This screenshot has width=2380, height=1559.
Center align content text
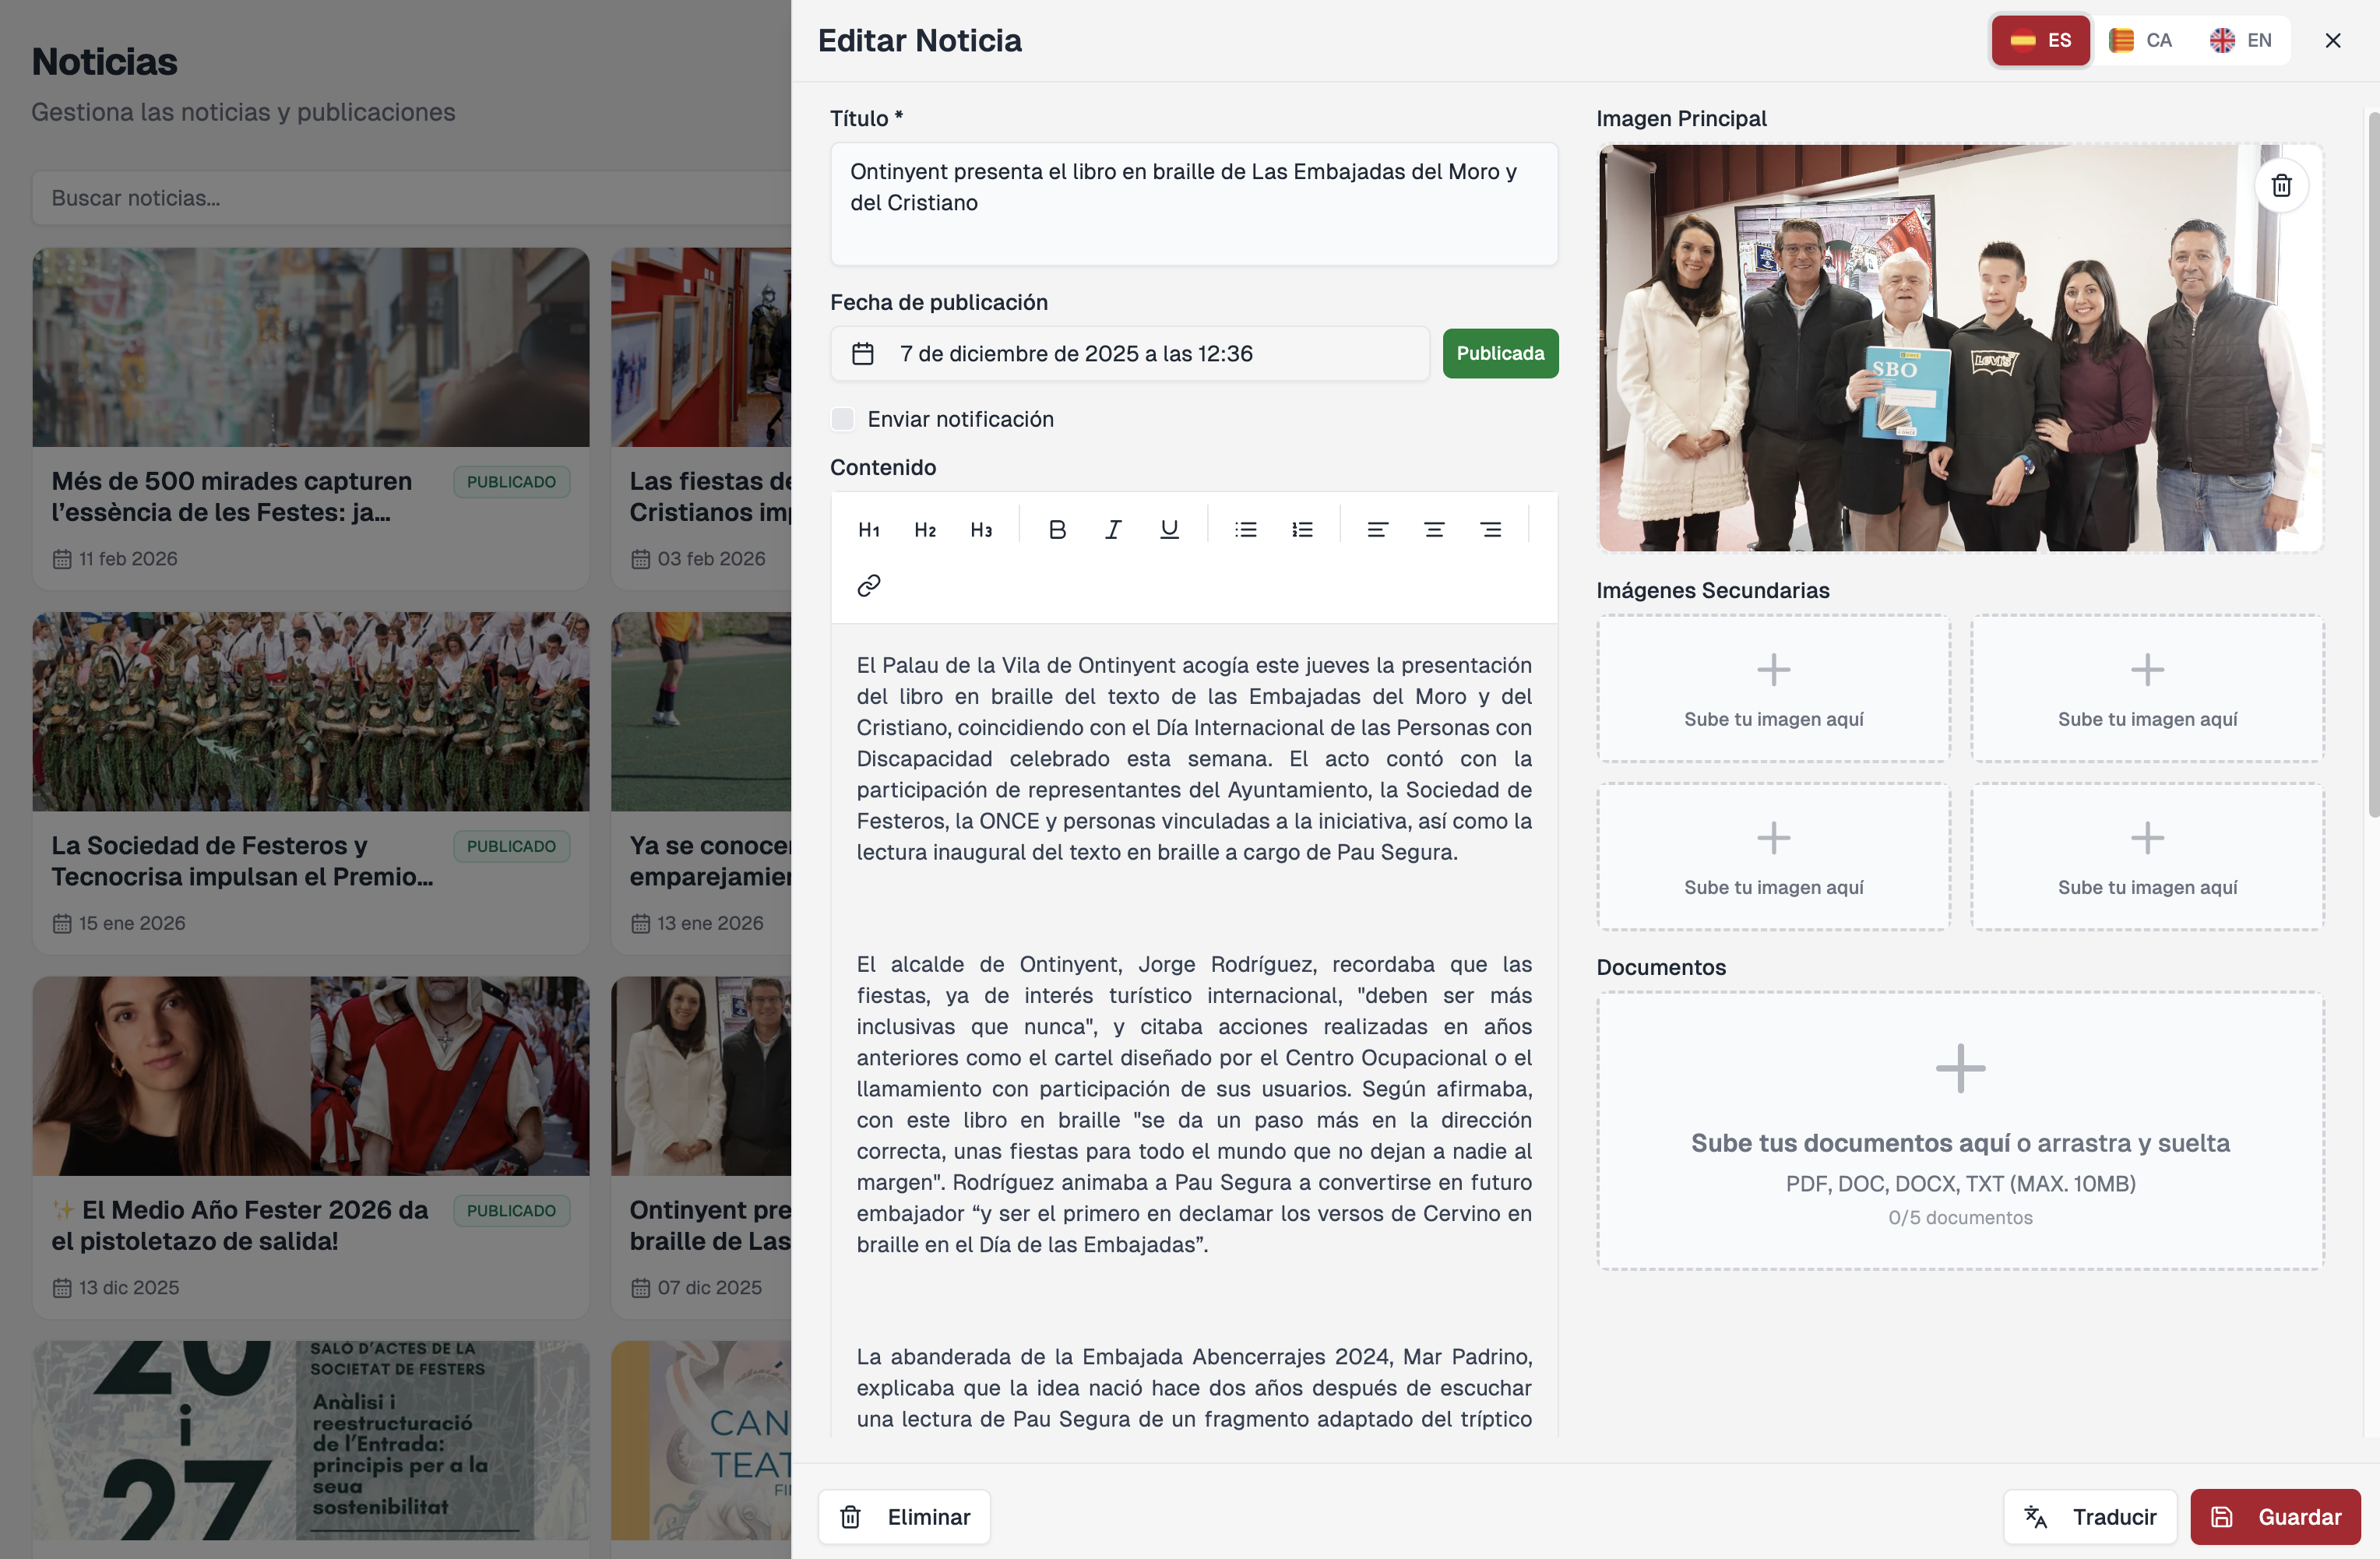point(1434,530)
